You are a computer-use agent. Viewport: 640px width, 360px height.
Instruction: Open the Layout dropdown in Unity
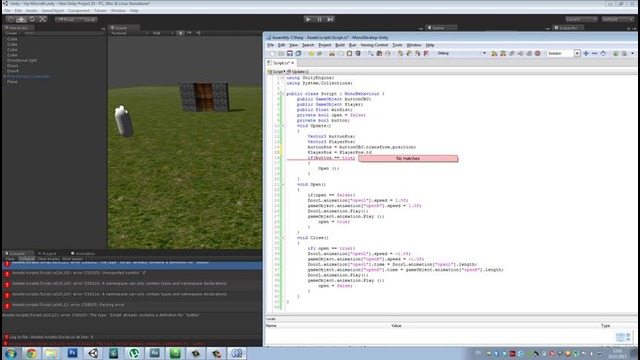618,19
